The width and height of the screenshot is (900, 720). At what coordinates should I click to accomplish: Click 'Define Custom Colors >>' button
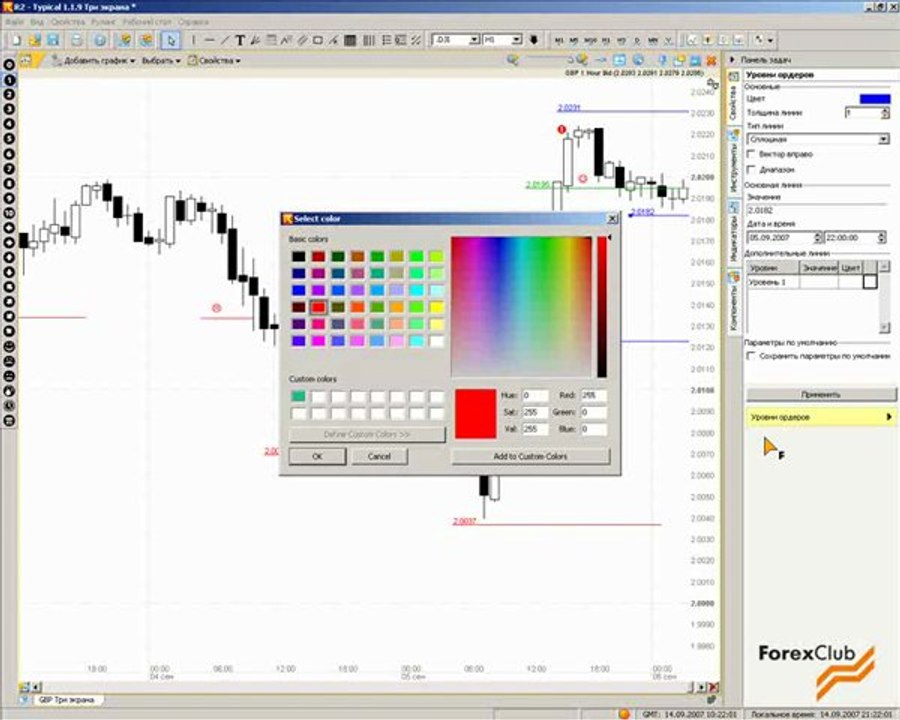[367, 434]
